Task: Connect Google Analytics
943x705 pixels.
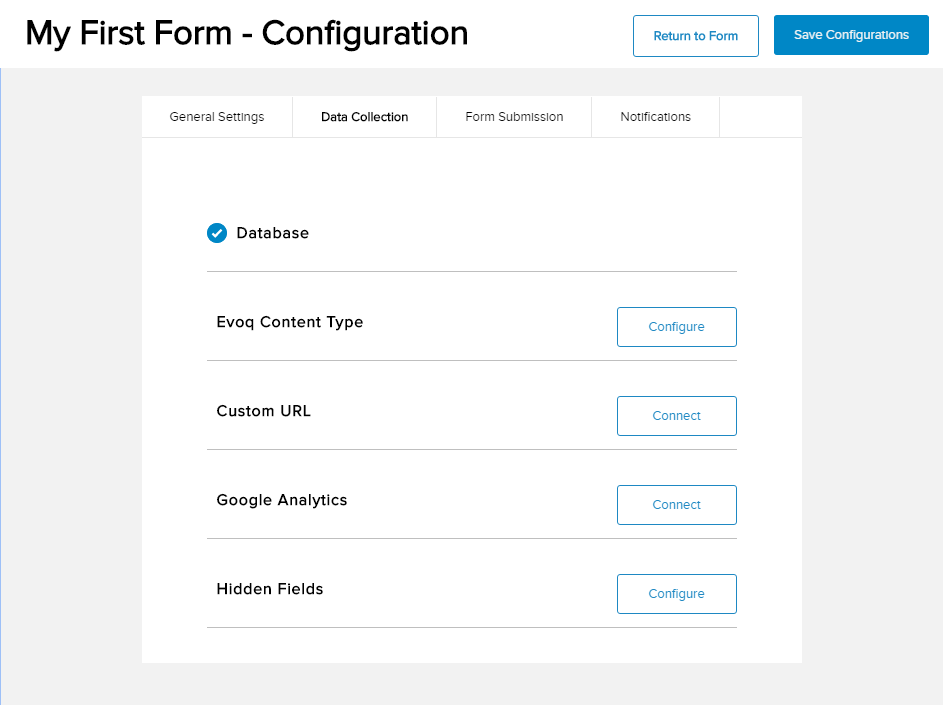Action: [x=676, y=505]
